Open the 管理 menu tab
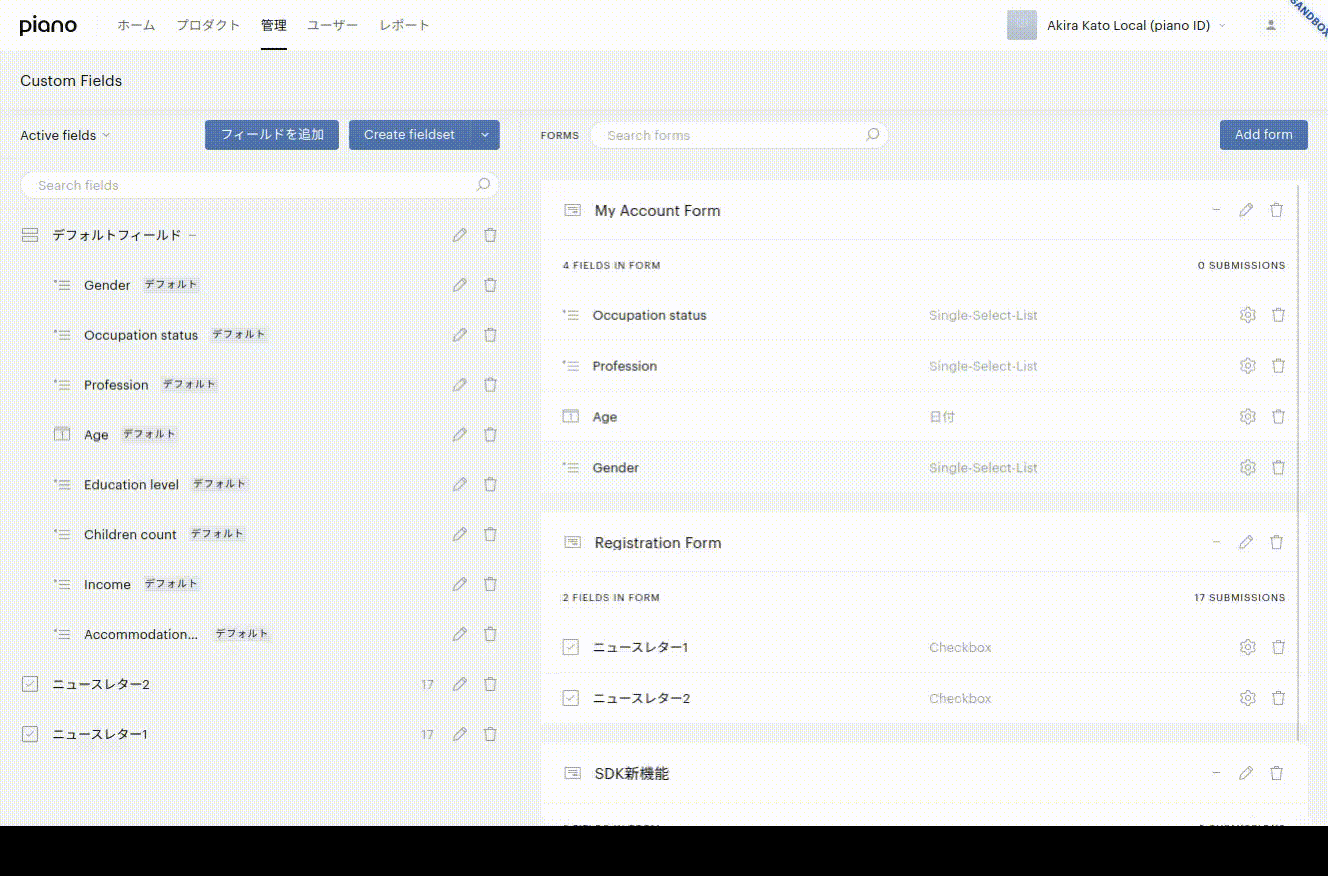Image resolution: width=1328 pixels, height=876 pixels. [x=273, y=26]
